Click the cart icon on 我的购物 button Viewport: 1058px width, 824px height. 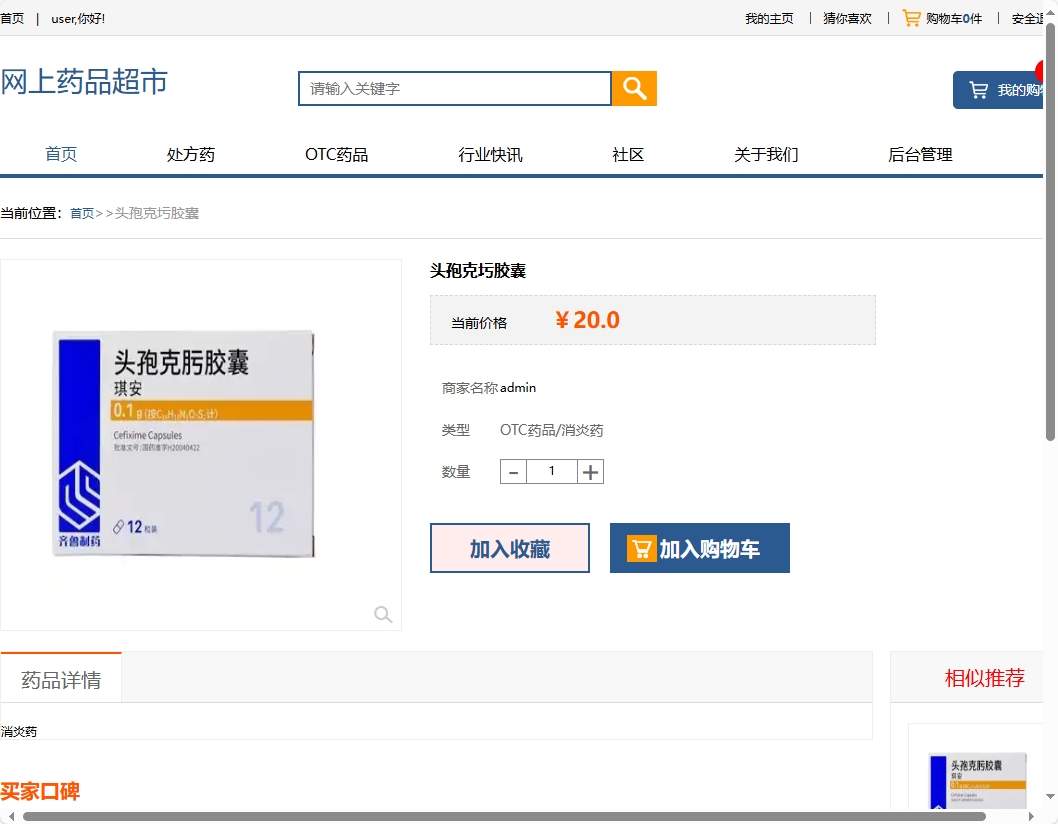pyautogui.click(x=976, y=89)
